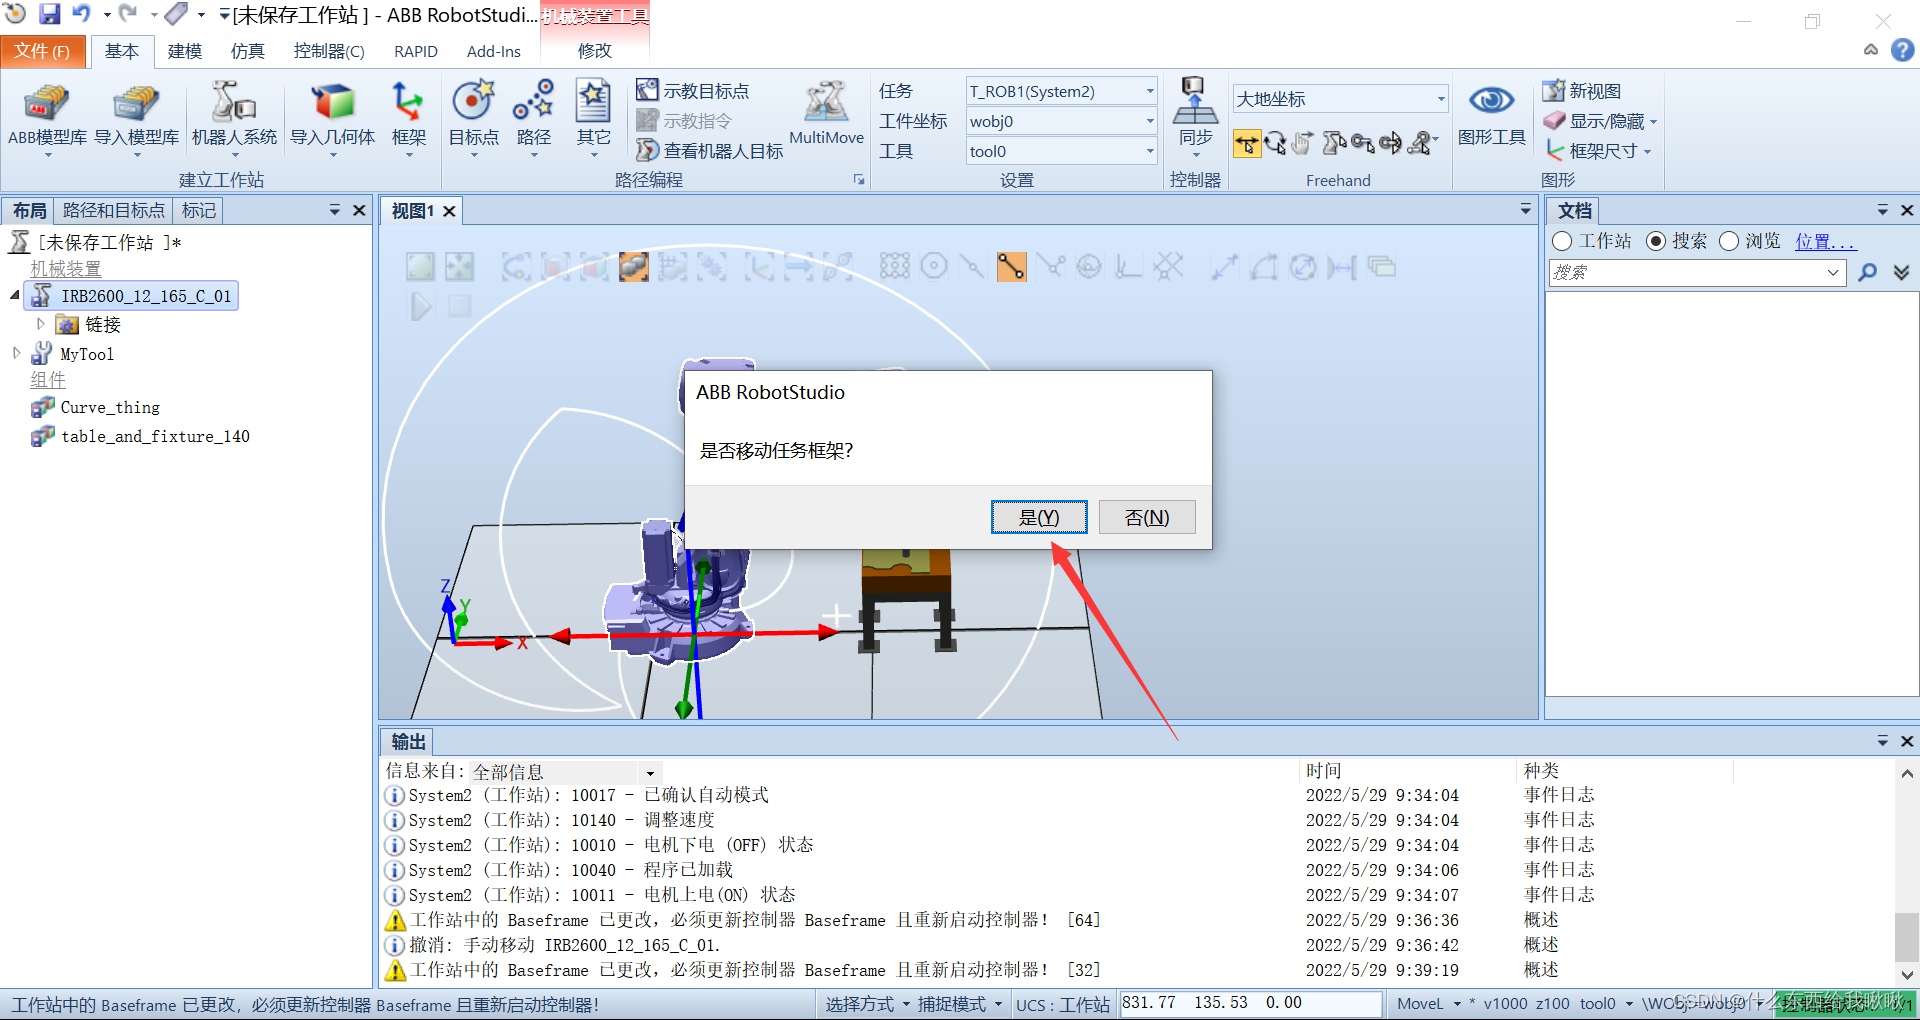Click the undo arrow in title bar

click(82, 14)
